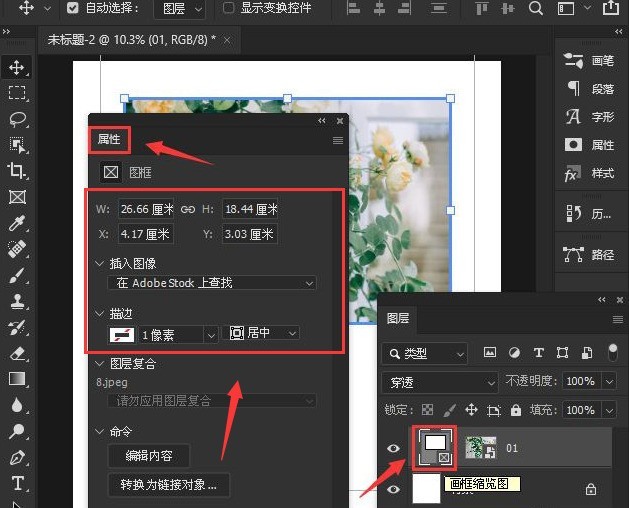
Task: Click the stroke color swatch under 描边
Action: coord(123,333)
